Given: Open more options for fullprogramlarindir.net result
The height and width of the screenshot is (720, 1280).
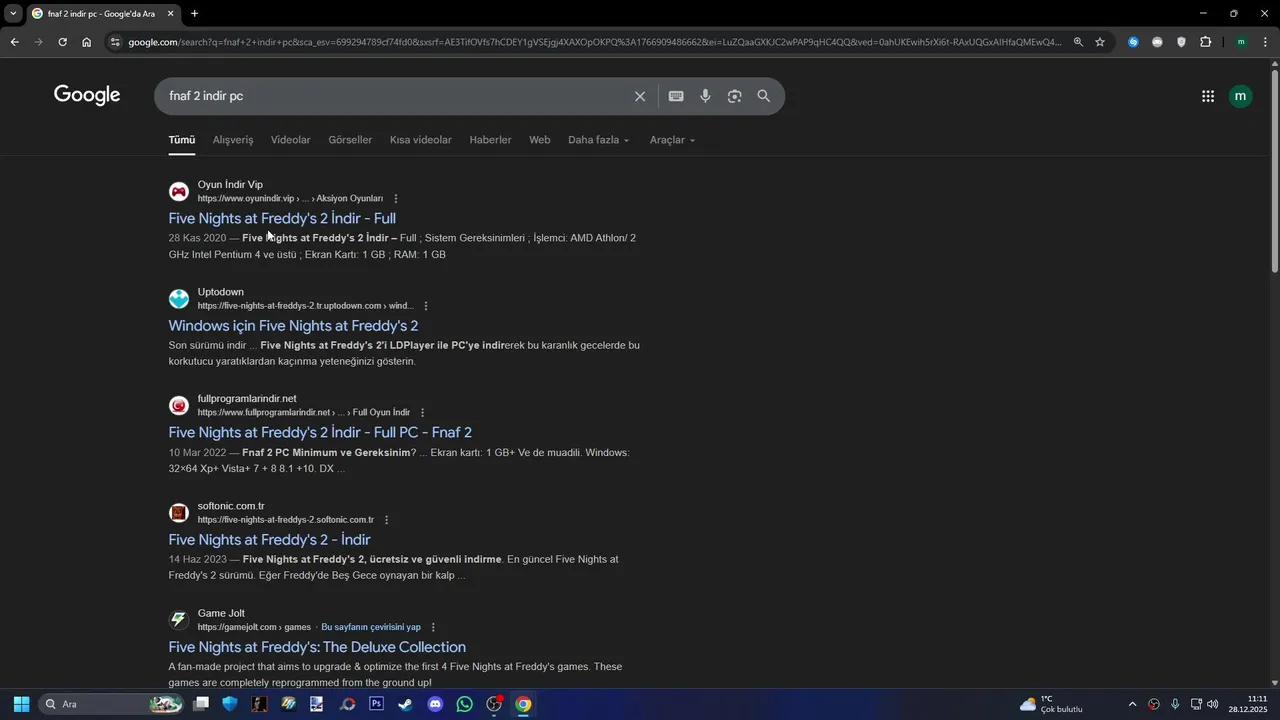Looking at the screenshot, I should 423,413.
